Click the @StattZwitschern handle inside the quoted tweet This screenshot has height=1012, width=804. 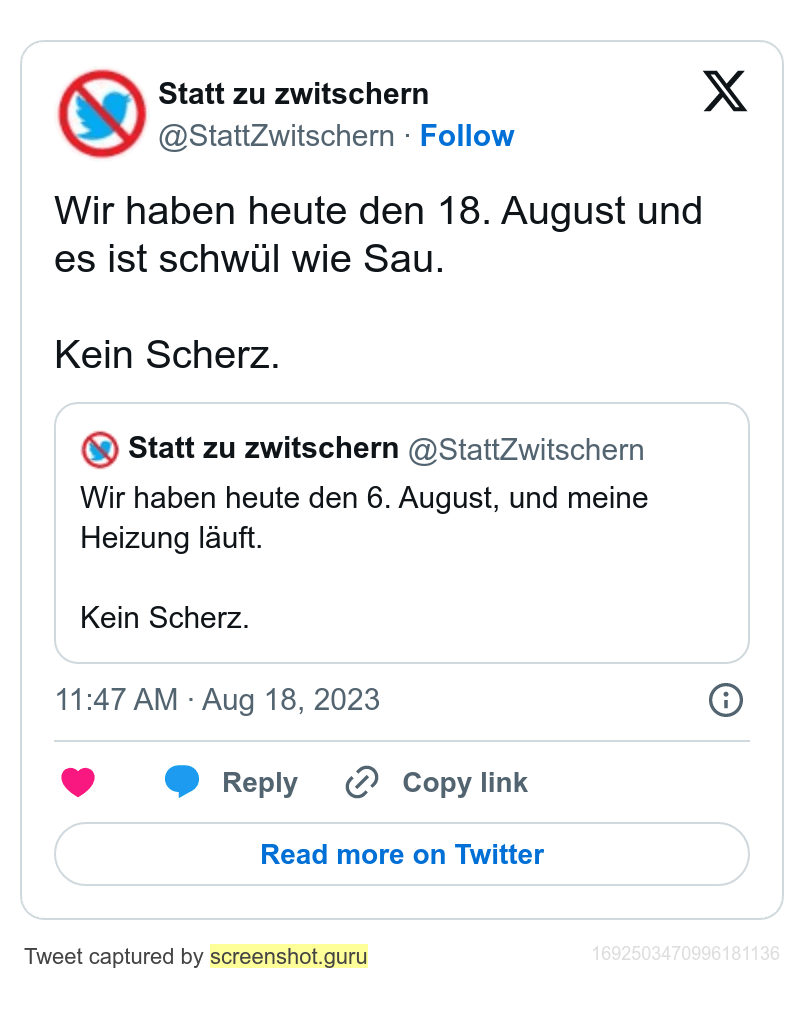526,450
